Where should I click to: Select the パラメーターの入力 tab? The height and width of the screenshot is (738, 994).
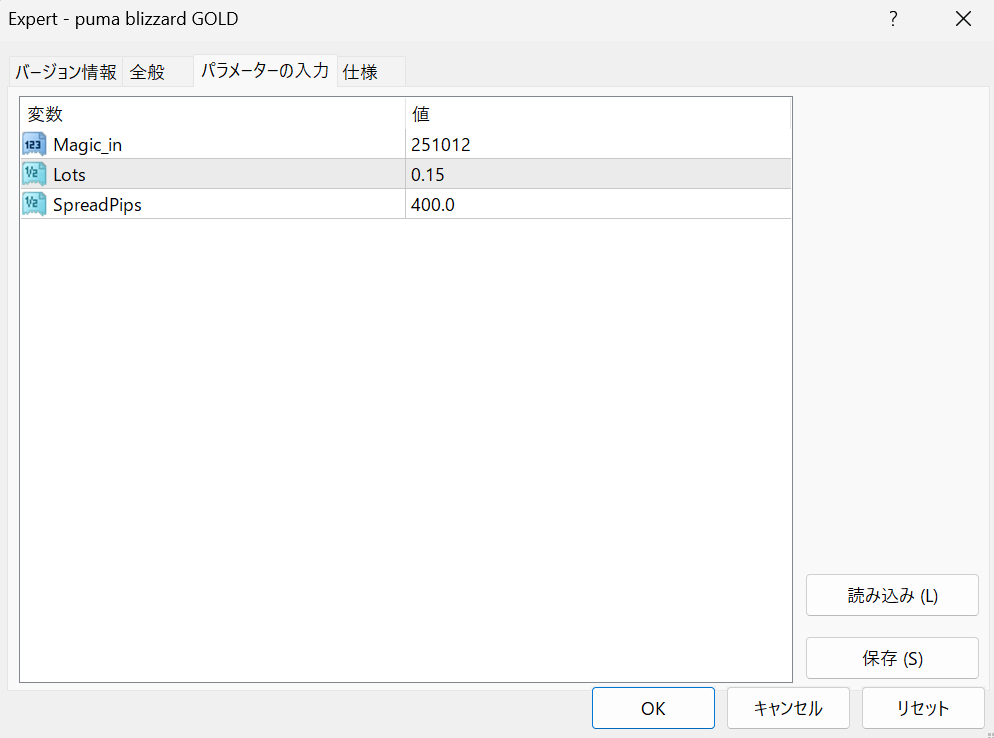tap(265, 71)
